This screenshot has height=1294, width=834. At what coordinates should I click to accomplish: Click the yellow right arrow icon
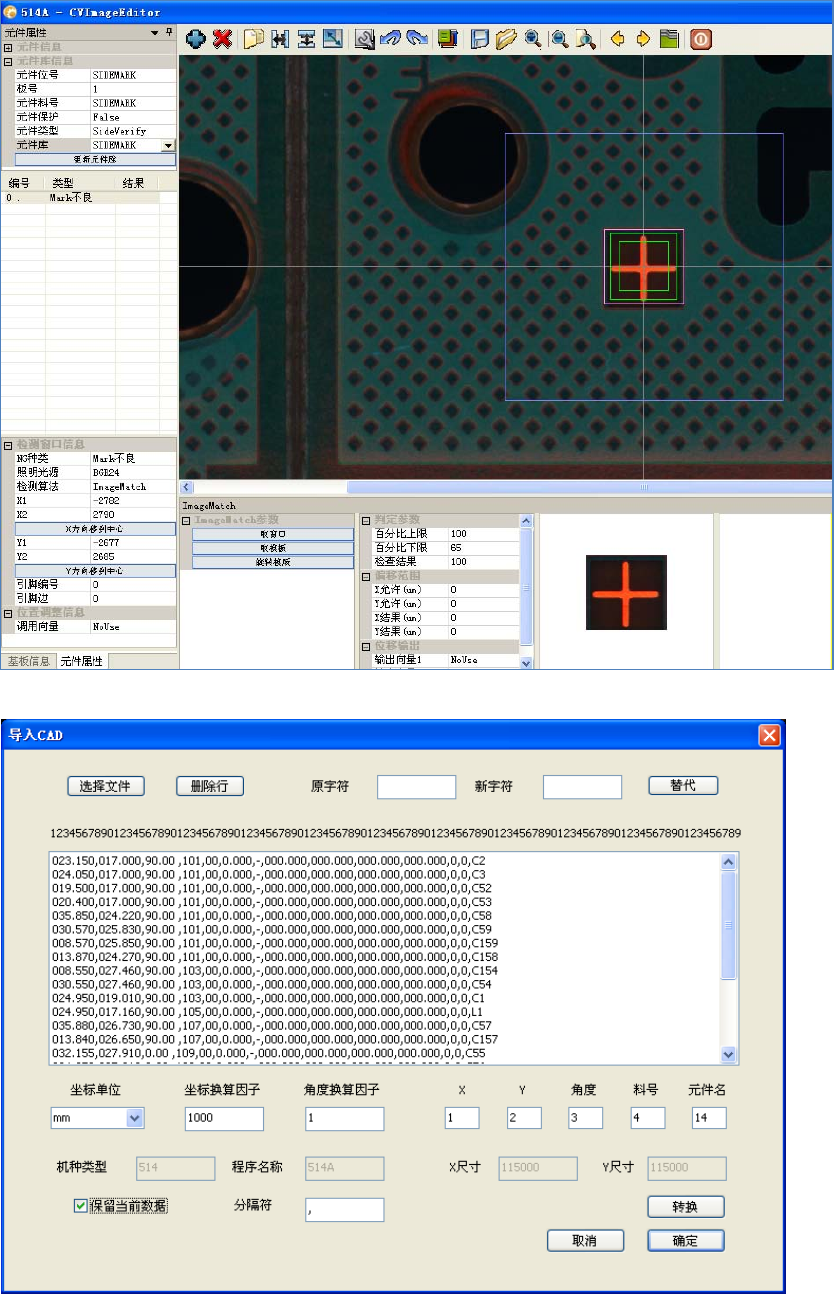(643, 39)
